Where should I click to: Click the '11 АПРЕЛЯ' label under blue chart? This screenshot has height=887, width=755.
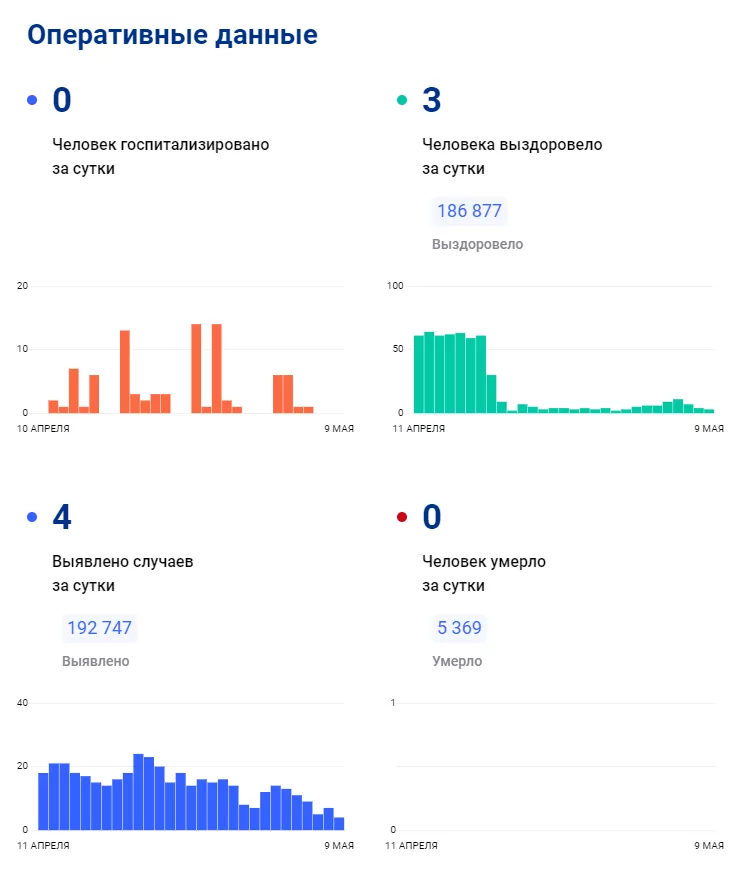click(x=43, y=846)
